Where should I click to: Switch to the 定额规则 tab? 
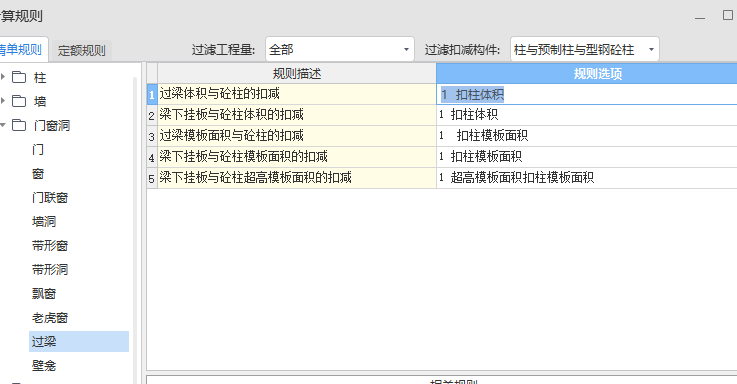81,50
